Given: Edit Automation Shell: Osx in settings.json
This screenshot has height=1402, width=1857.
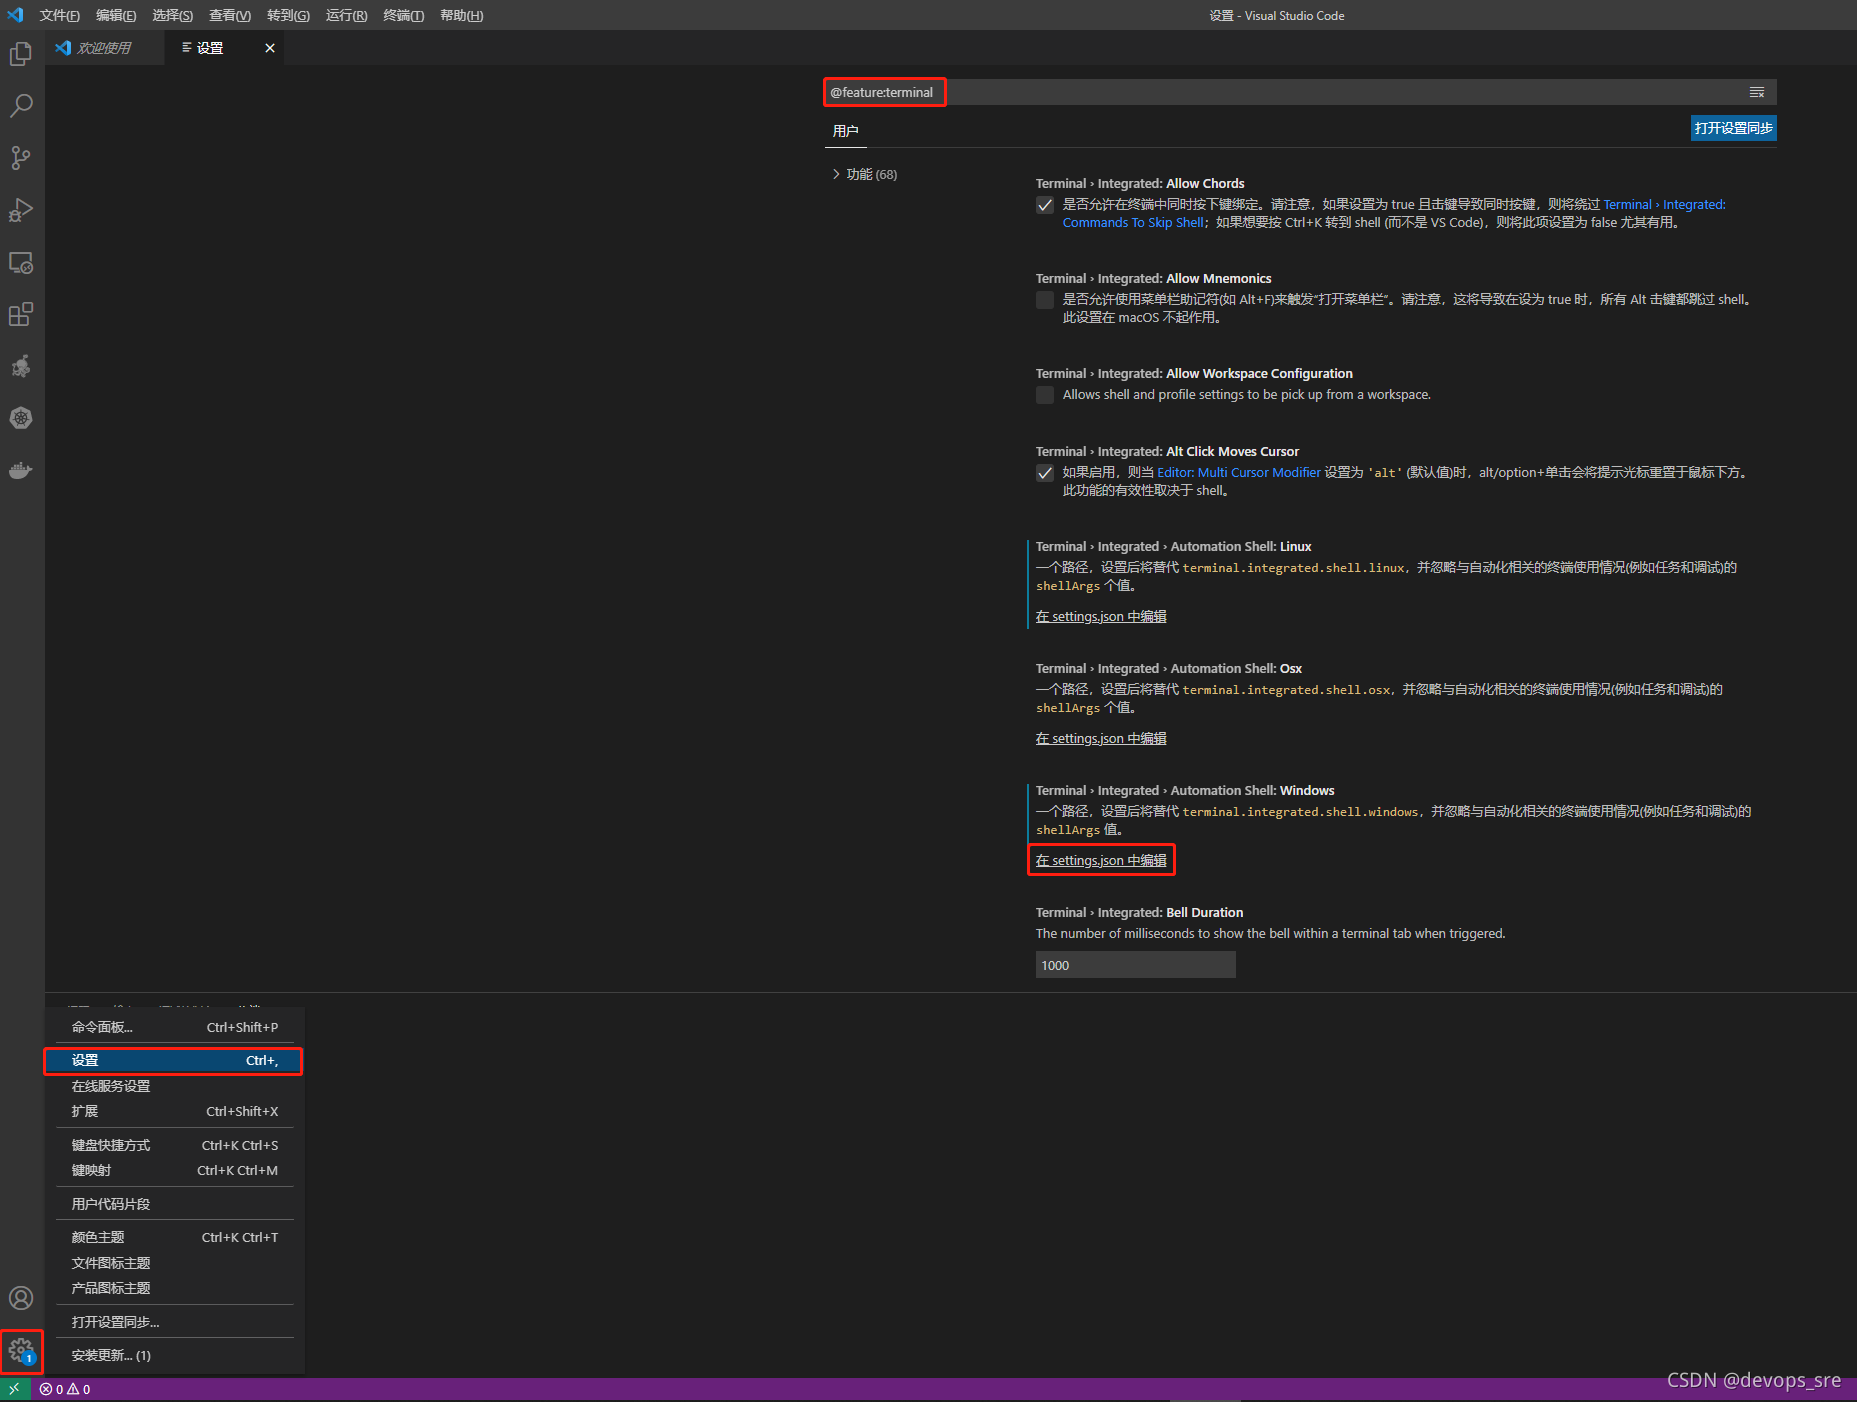Looking at the screenshot, I should tap(1101, 738).
